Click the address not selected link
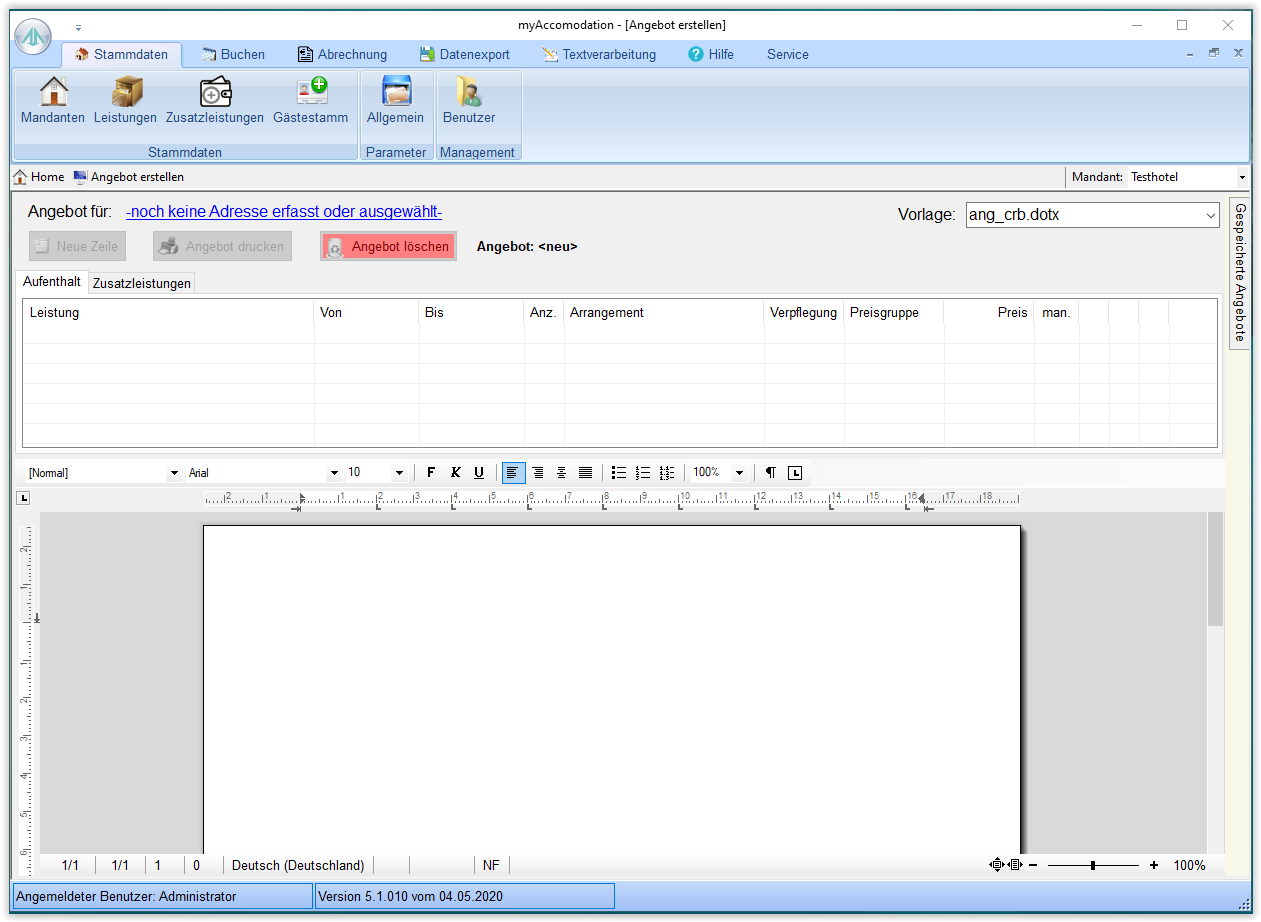1261x922 pixels. (284, 212)
